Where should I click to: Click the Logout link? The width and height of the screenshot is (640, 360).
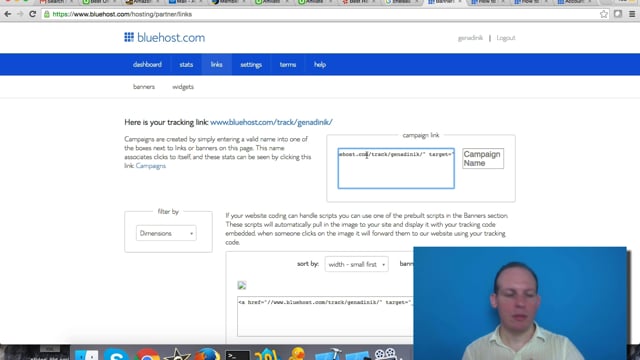tap(506, 38)
